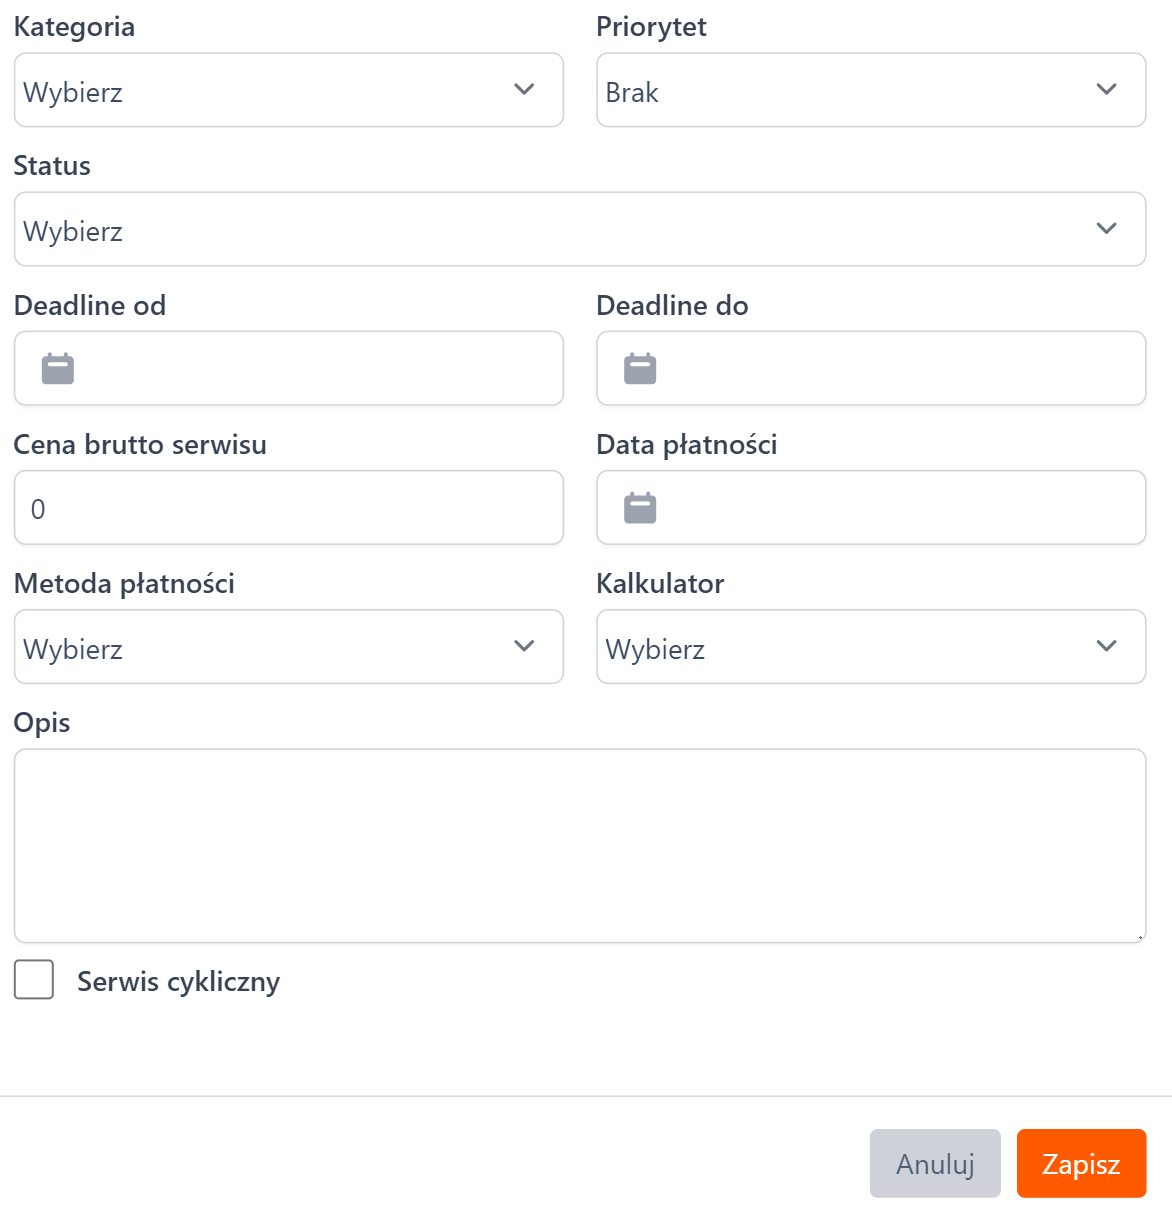The height and width of the screenshot is (1224, 1172).
Task: Click chevron arrow of Metoda płatności dropdown
Action: 524,647
